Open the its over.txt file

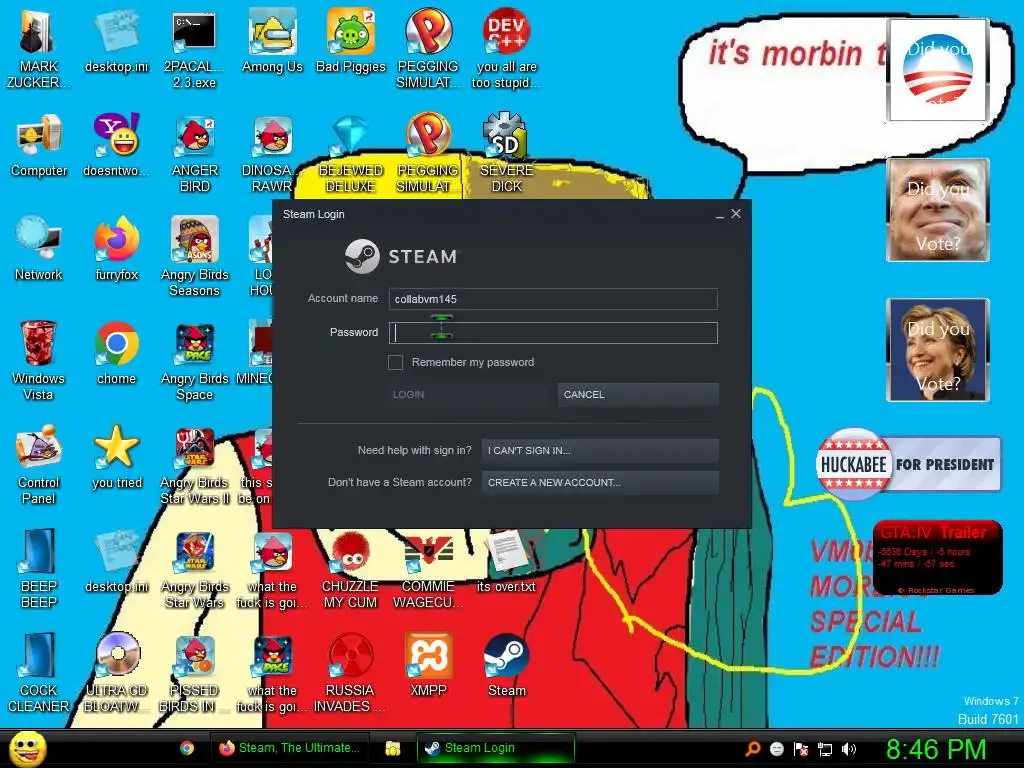tap(506, 560)
